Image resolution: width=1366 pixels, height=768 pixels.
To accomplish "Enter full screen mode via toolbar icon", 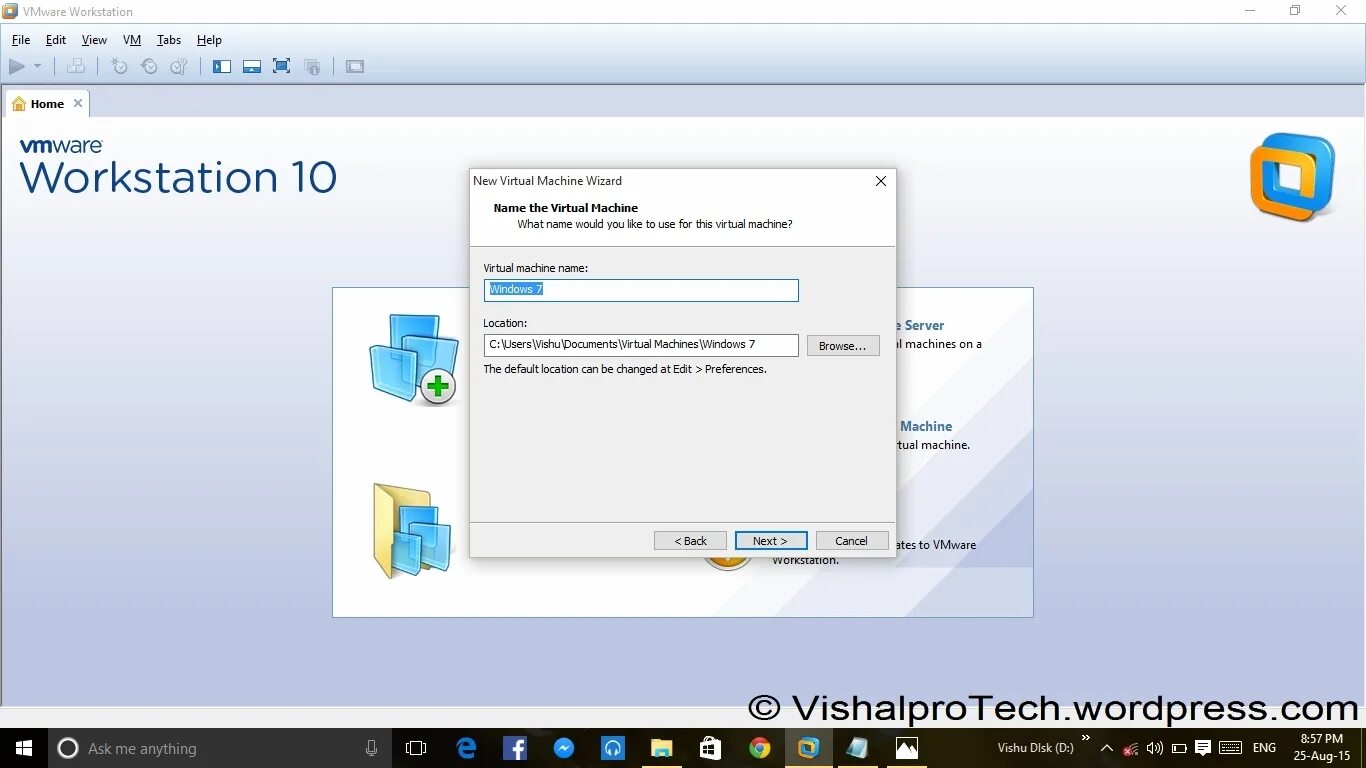I will (x=282, y=67).
